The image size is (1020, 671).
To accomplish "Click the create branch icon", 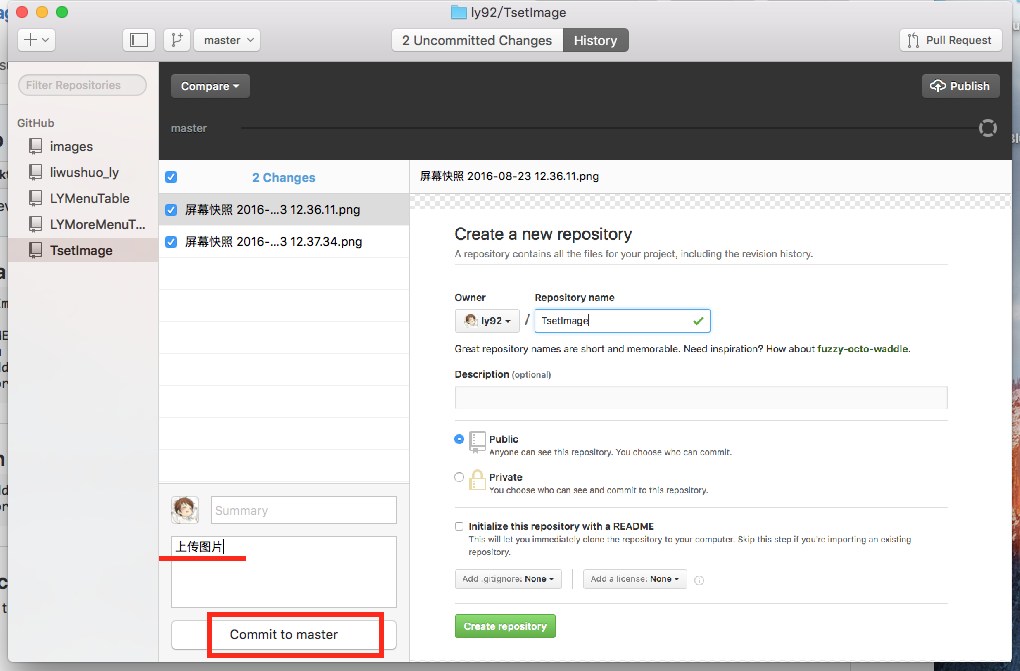I will coord(176,40).
